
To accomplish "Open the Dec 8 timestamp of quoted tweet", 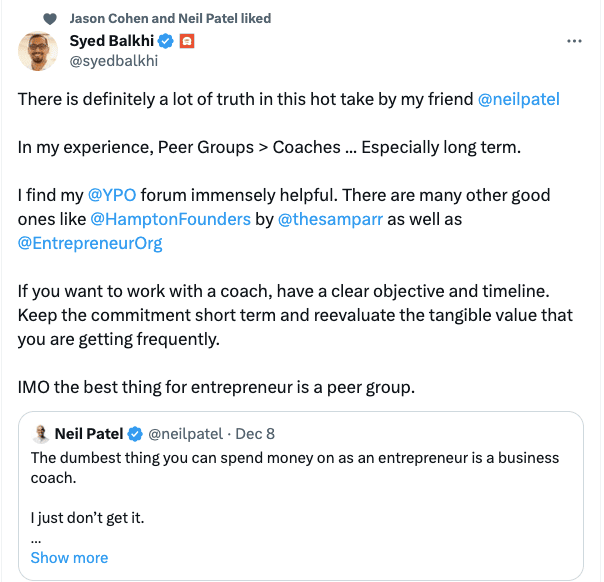I will (x=257, y=434).
